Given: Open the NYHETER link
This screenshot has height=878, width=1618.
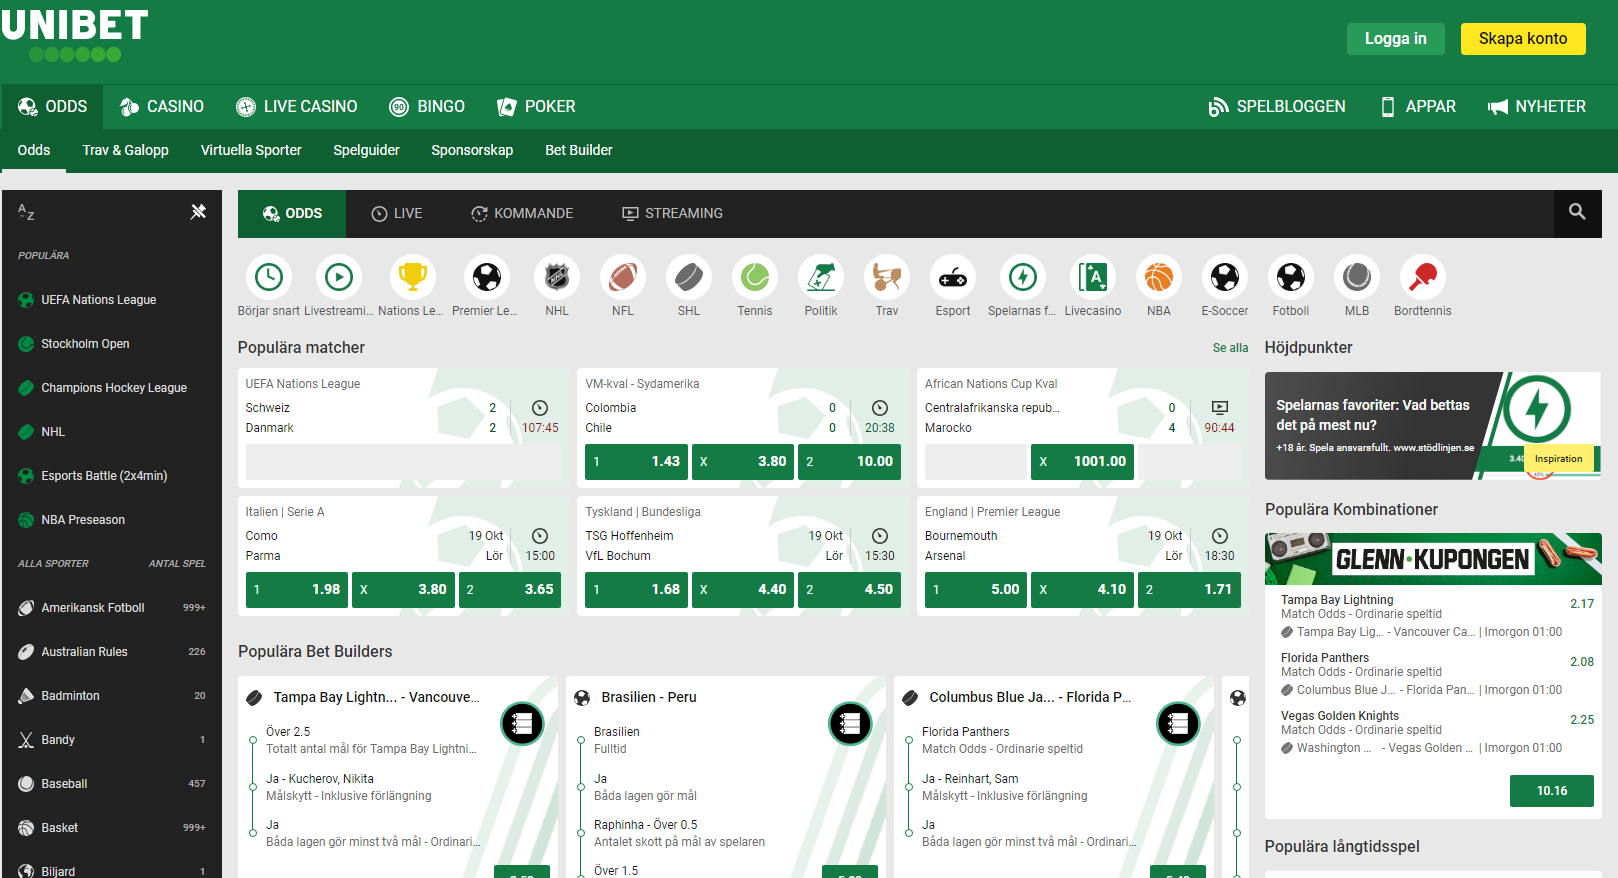Looking at the screenshot, I should coord(1537,106).
